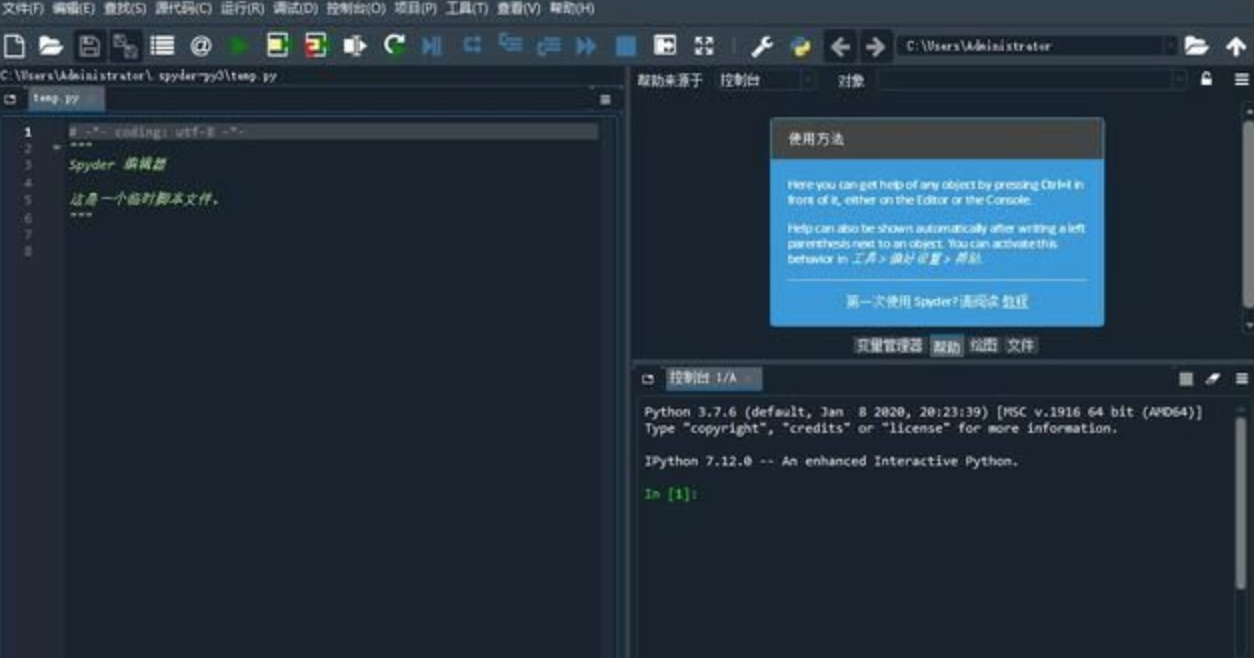Image resolution: width=1254 pixels, height=658 pixels.
Task: Select the 控制台 1/A tab
Action: point(714,378)
